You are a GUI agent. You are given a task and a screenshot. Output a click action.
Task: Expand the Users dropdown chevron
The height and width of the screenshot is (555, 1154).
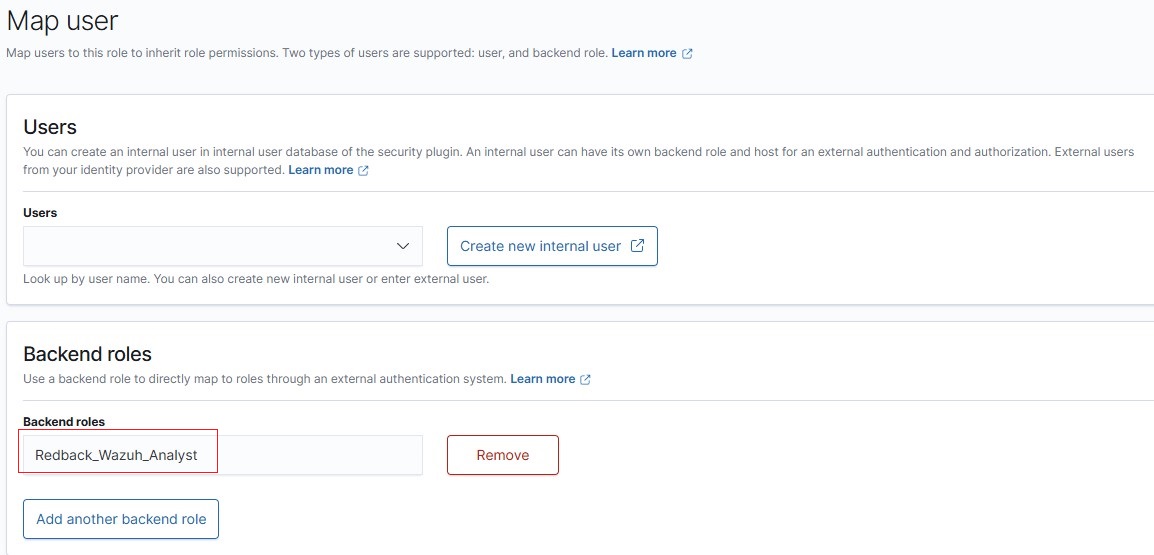tap(403, 246)
